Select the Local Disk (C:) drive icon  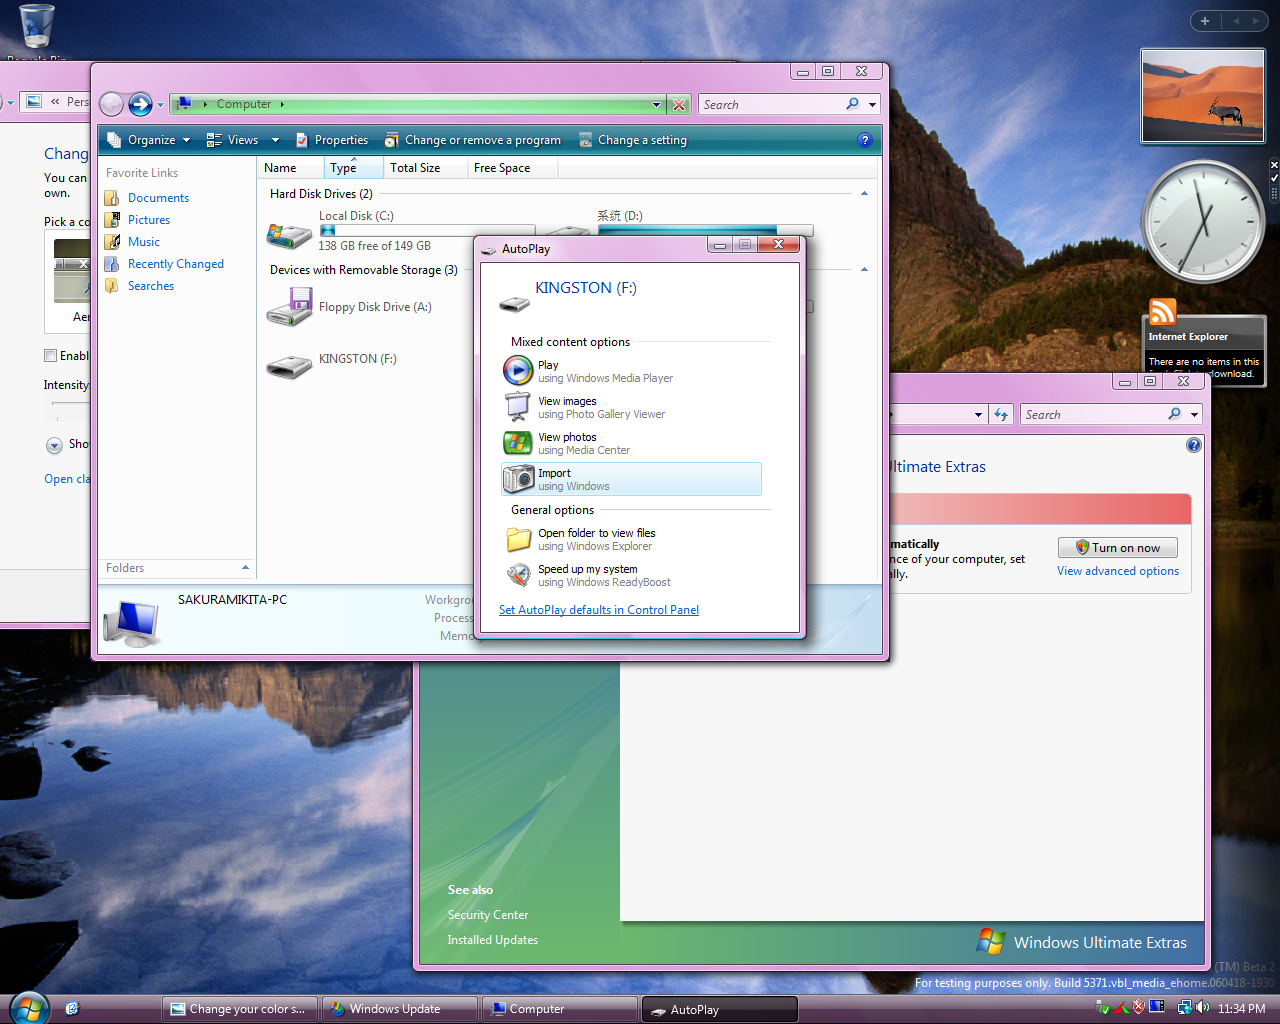pyautogui.click(x=289, y=235)
